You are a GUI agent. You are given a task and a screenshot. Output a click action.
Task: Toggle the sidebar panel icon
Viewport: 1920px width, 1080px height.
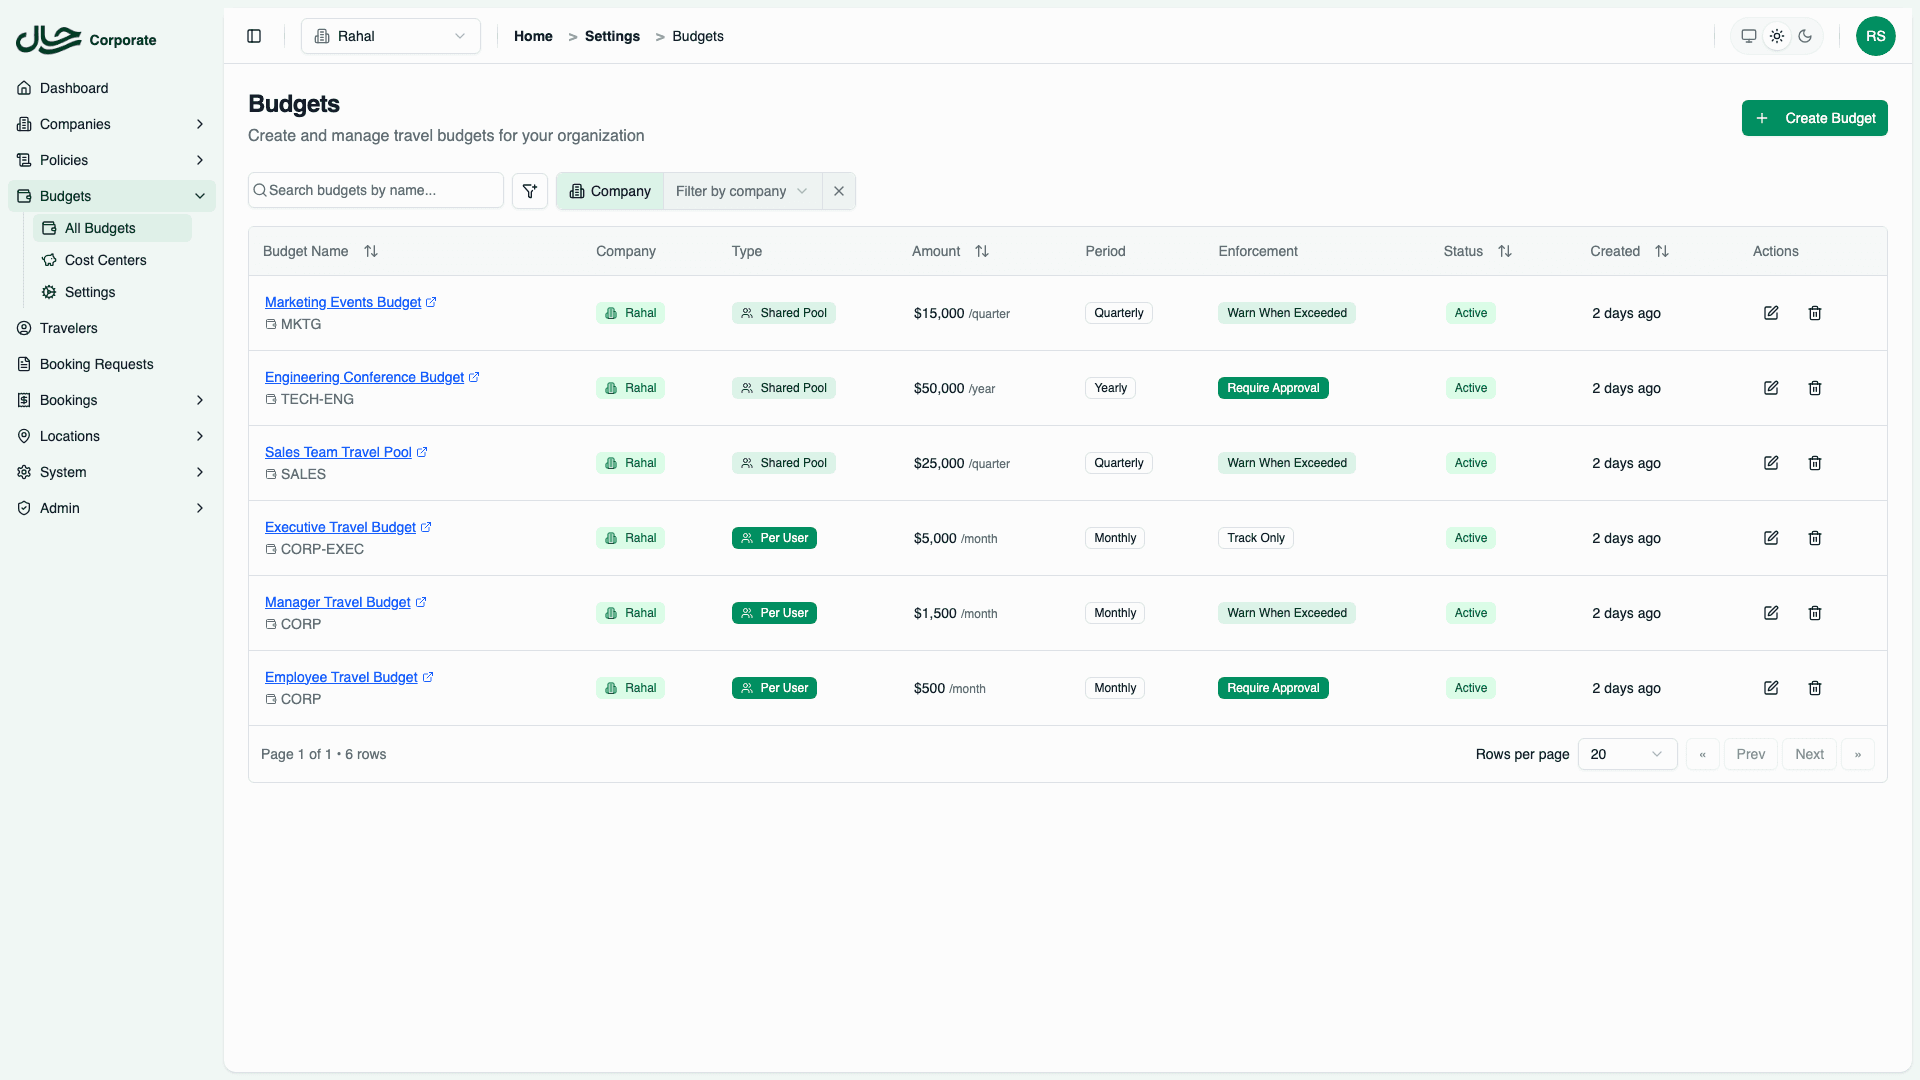click(254, 36)
